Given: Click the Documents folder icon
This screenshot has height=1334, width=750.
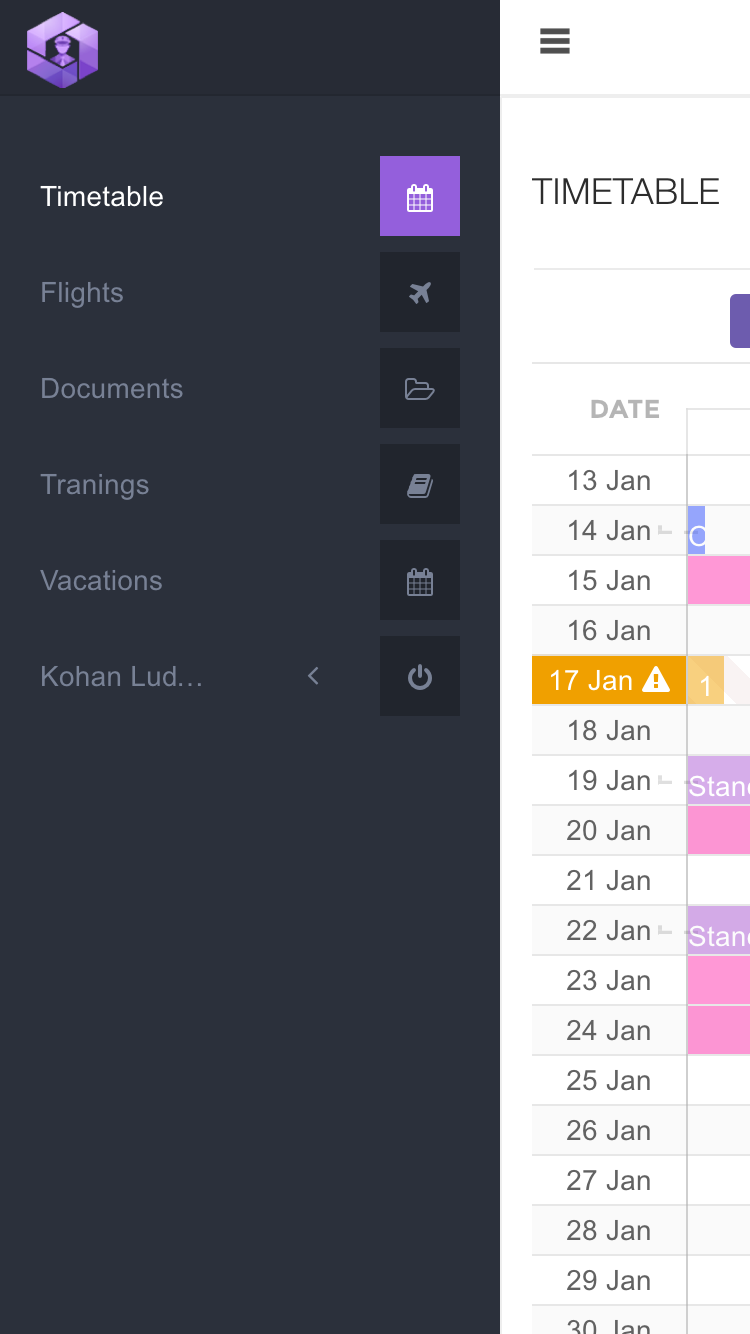Looking at the screenshot, I should tap(420, 388).
